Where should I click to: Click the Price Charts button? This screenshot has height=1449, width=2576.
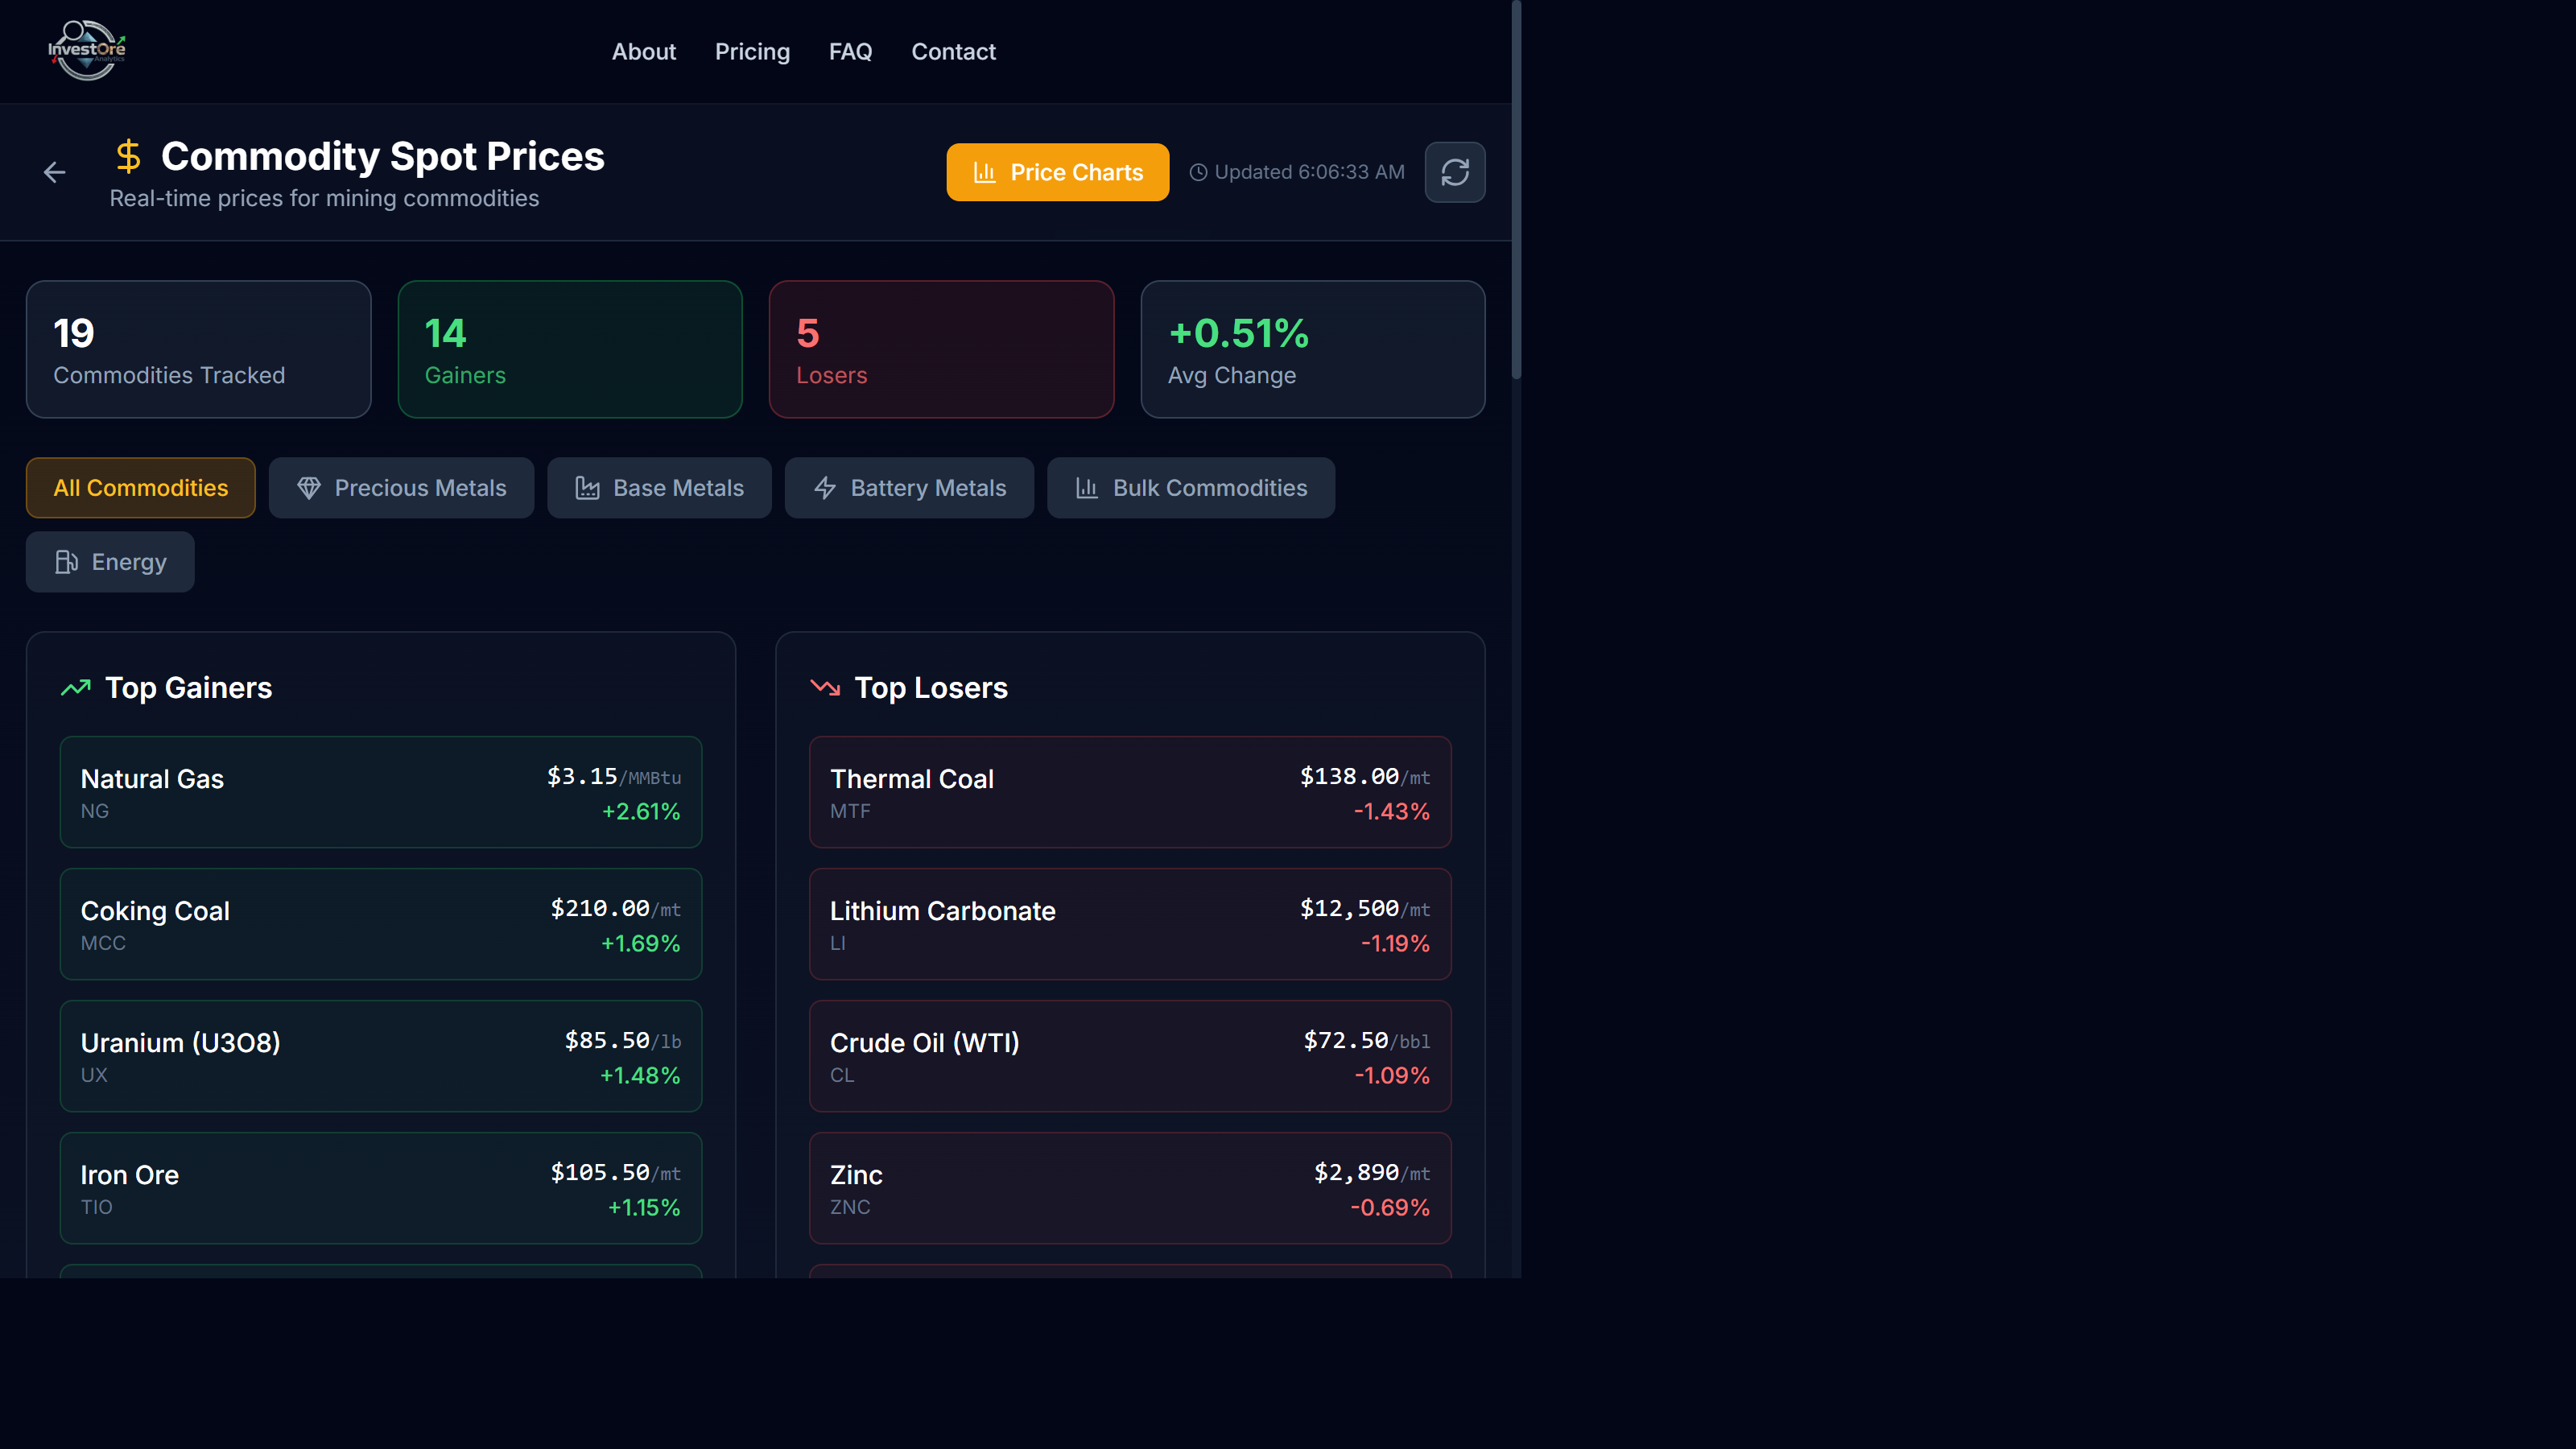1057,172
